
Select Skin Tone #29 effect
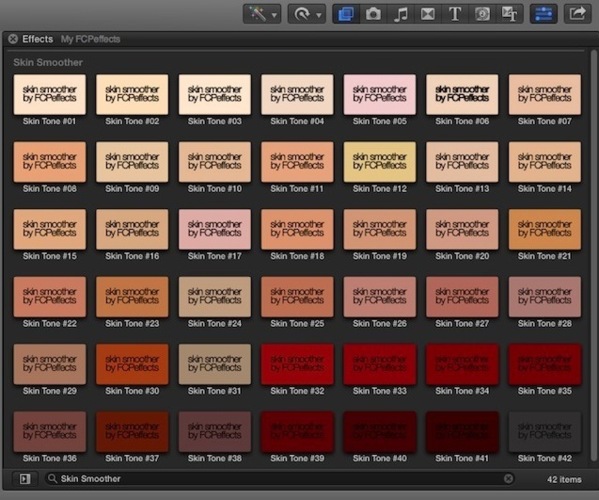coord(50,364)
